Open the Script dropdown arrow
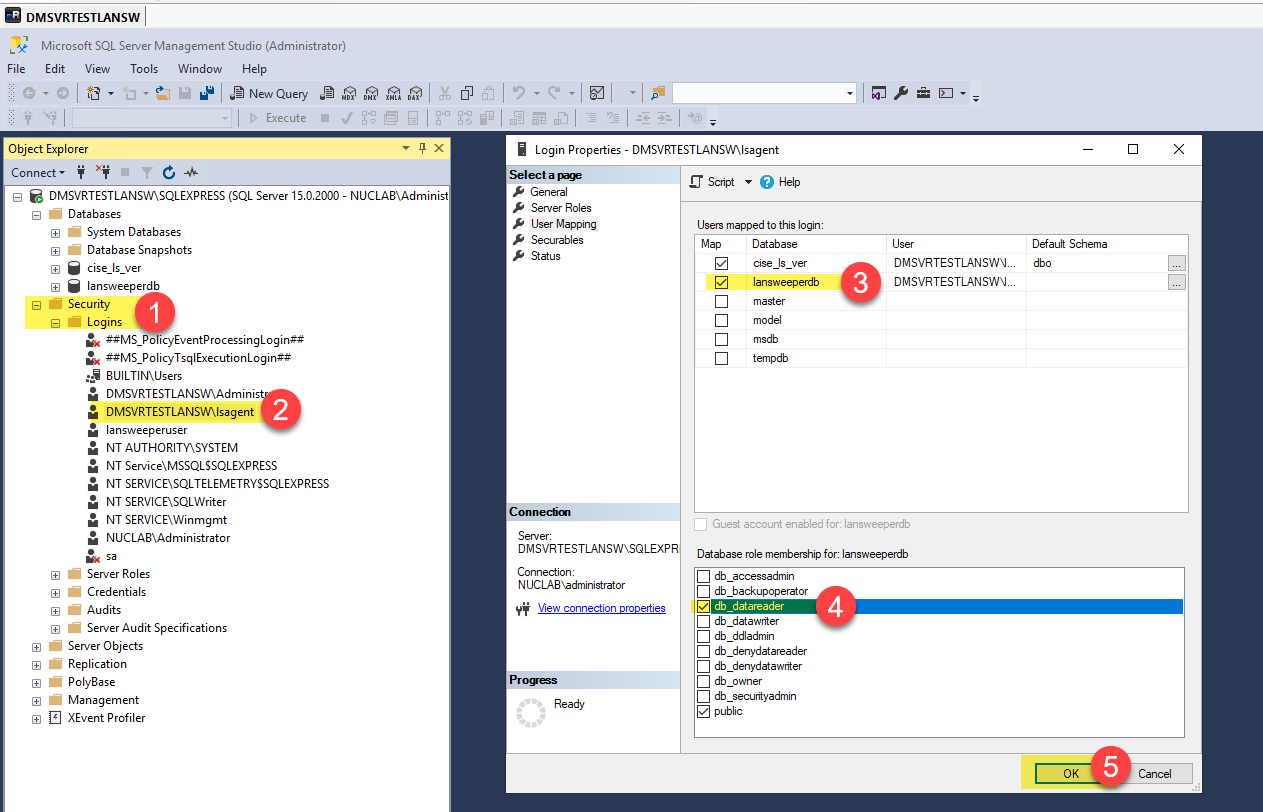 tap(748, 182)
